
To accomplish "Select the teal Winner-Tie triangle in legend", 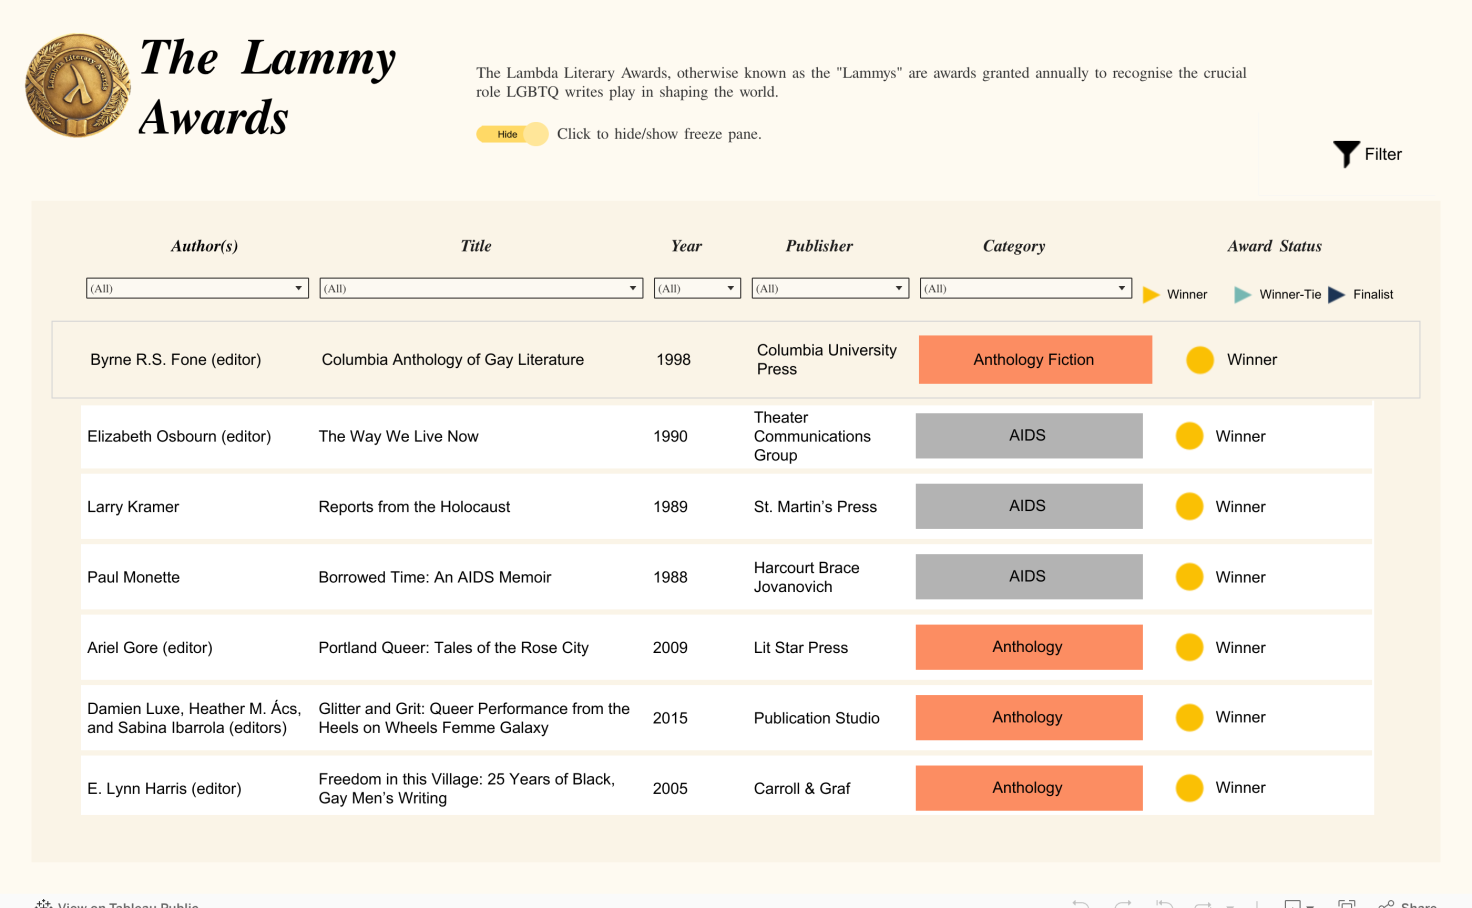I will point(1242,294).
